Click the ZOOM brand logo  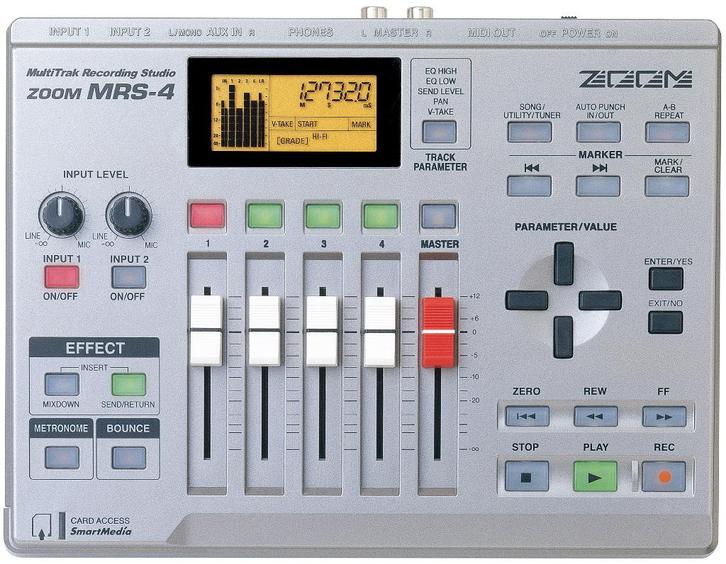pyautogui.click(x=635, y=79)
